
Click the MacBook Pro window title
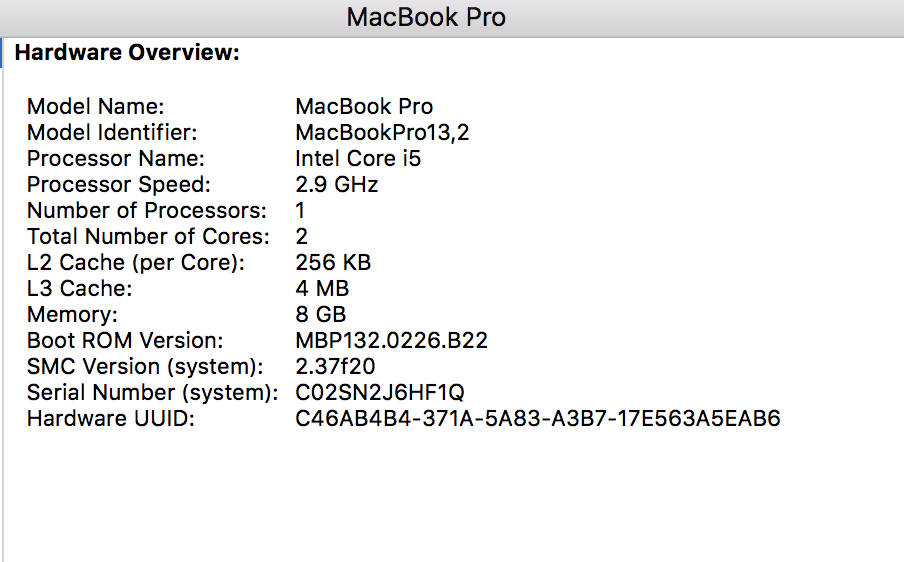tap(426, 17)
